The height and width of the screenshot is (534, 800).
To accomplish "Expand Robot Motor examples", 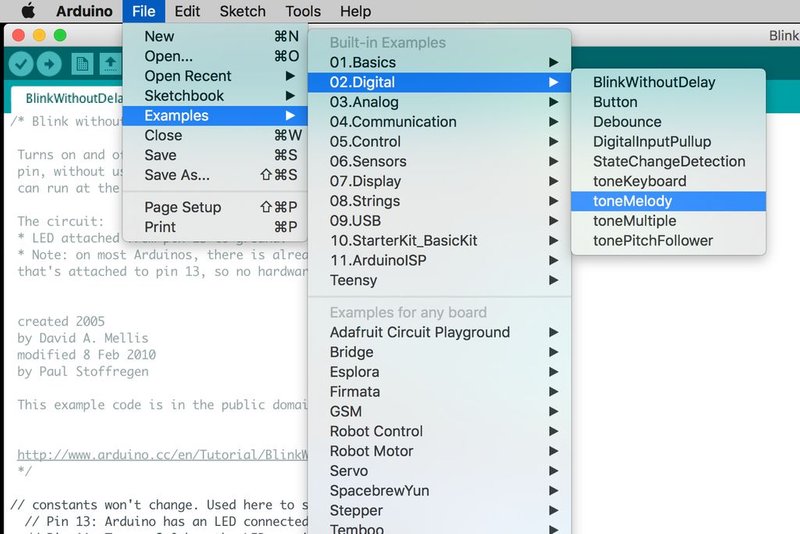I will tap(439, 451).
